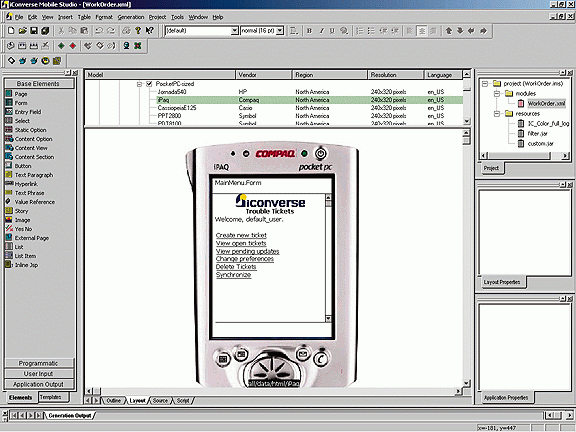Click the Print icon
The height and width of the screenshot is (432, 576).
(x=126, y=30)
